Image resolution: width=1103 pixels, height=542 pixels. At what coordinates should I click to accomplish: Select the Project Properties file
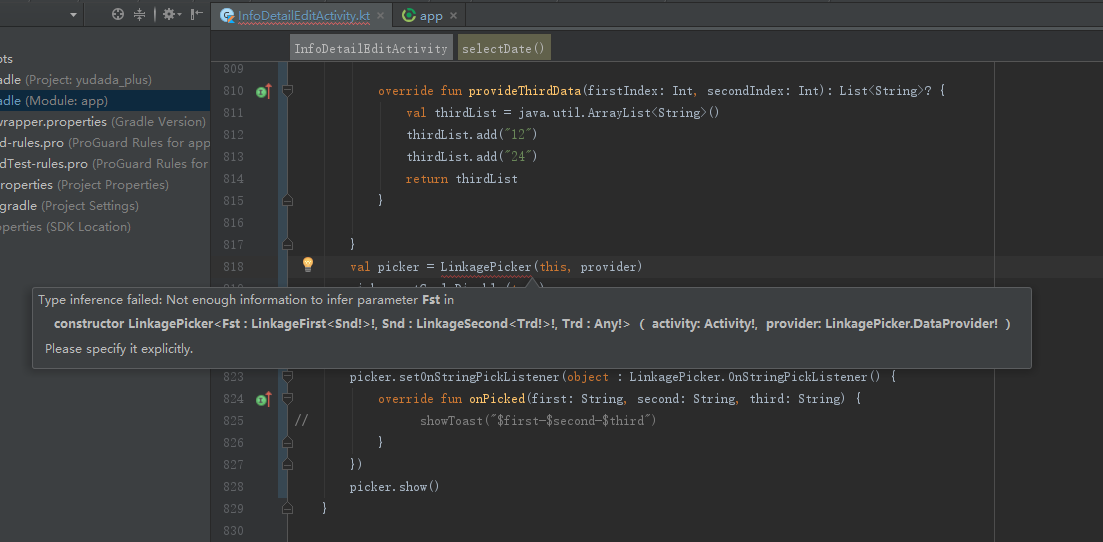[105, 185]
